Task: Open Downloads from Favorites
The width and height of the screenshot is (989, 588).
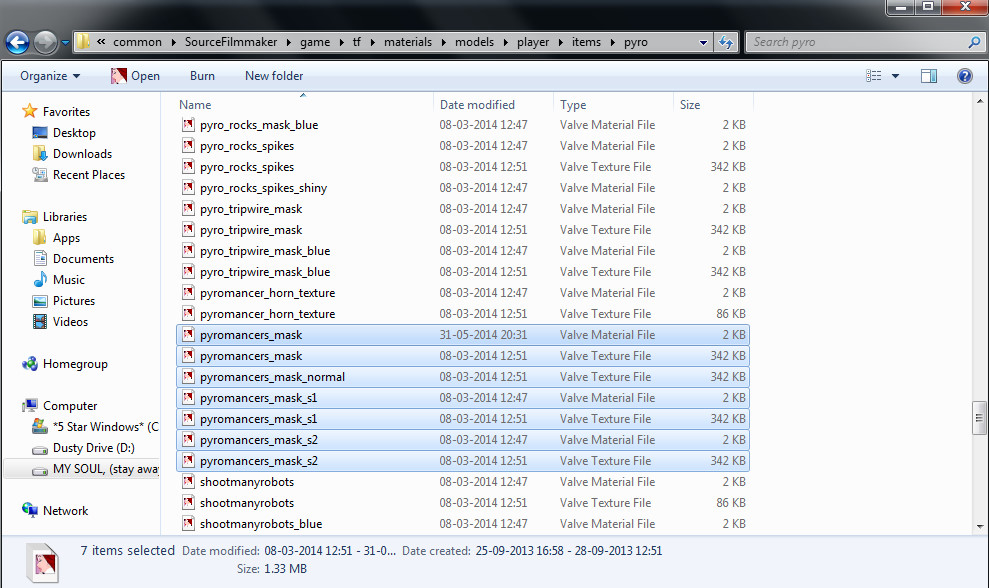Action: pos(82,154)
